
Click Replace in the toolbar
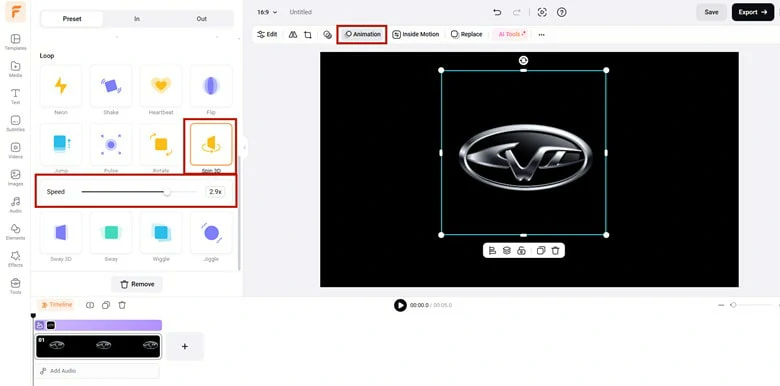(467, 34)
